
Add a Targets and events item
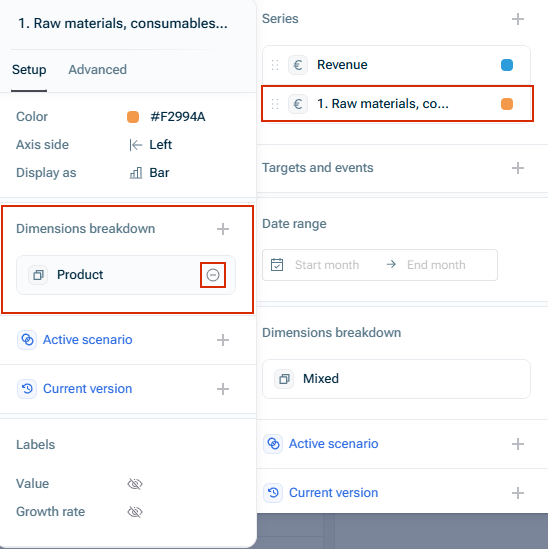[x=518, y=168]
